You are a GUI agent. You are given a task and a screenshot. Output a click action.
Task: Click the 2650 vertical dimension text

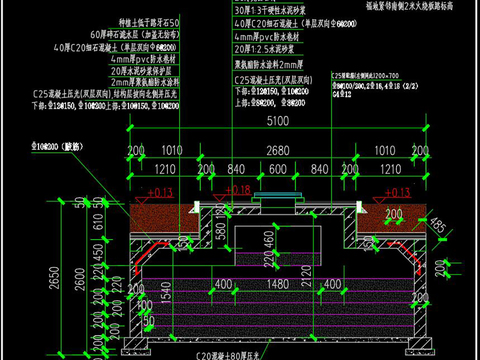point(54,278)
